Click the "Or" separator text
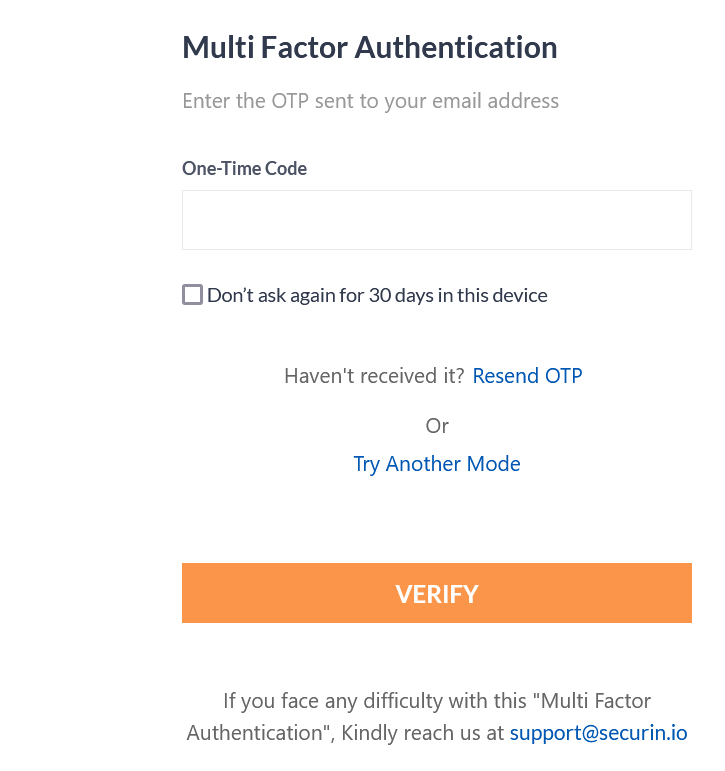 pos(437,425)
